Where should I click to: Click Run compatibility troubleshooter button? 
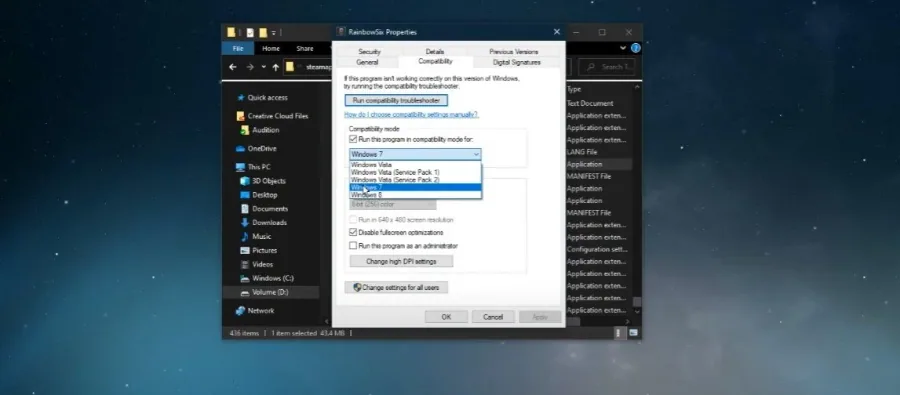click(x=396, y=100)
